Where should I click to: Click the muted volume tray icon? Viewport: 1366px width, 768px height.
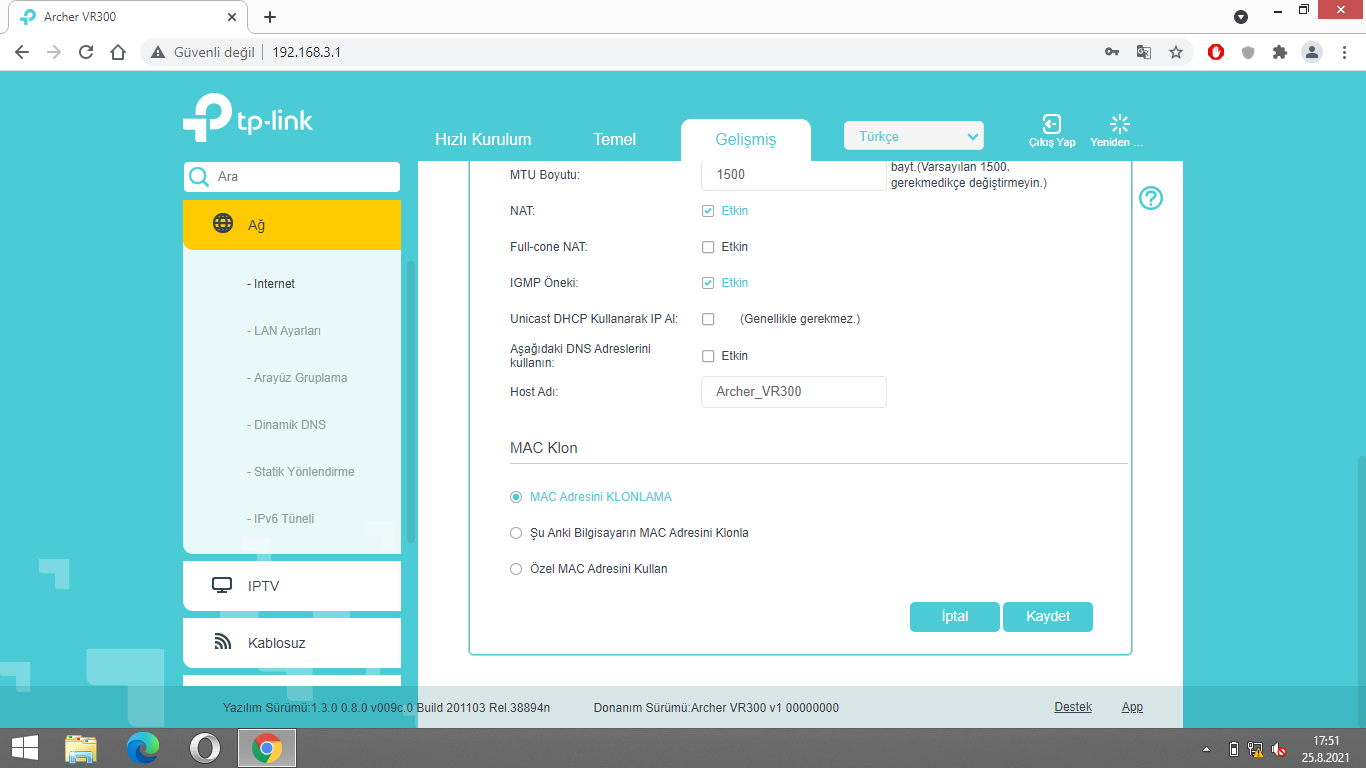click(x=1279, y=749)
